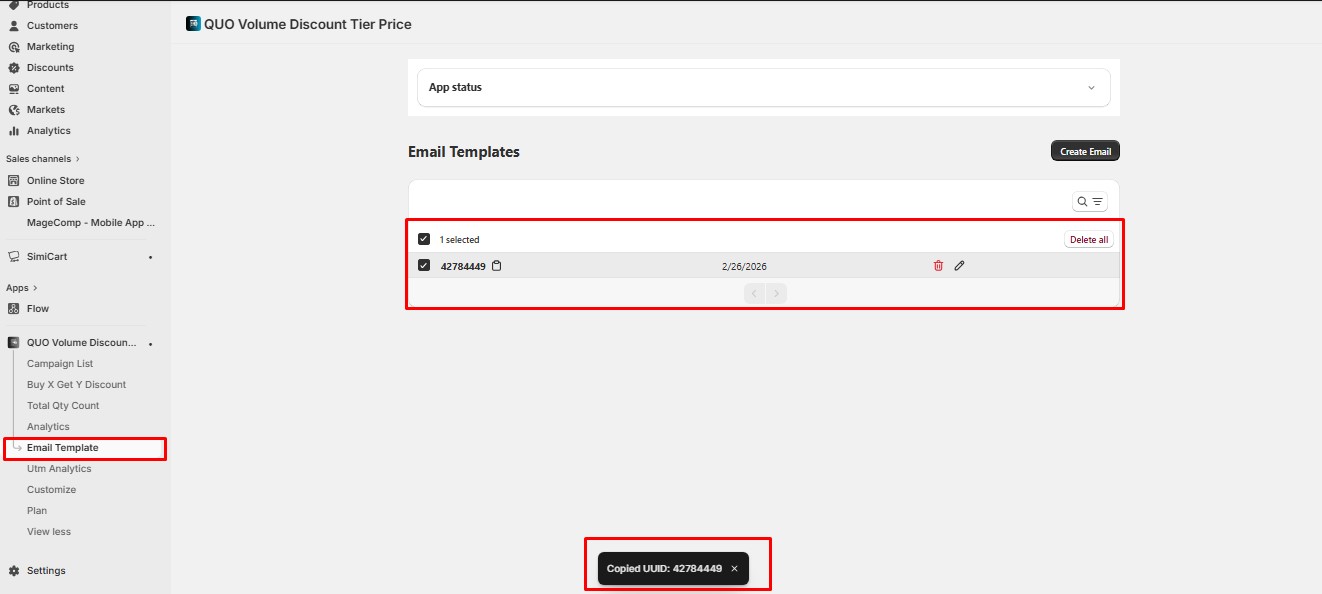Click the Flow app icon

tap(14, 309)
